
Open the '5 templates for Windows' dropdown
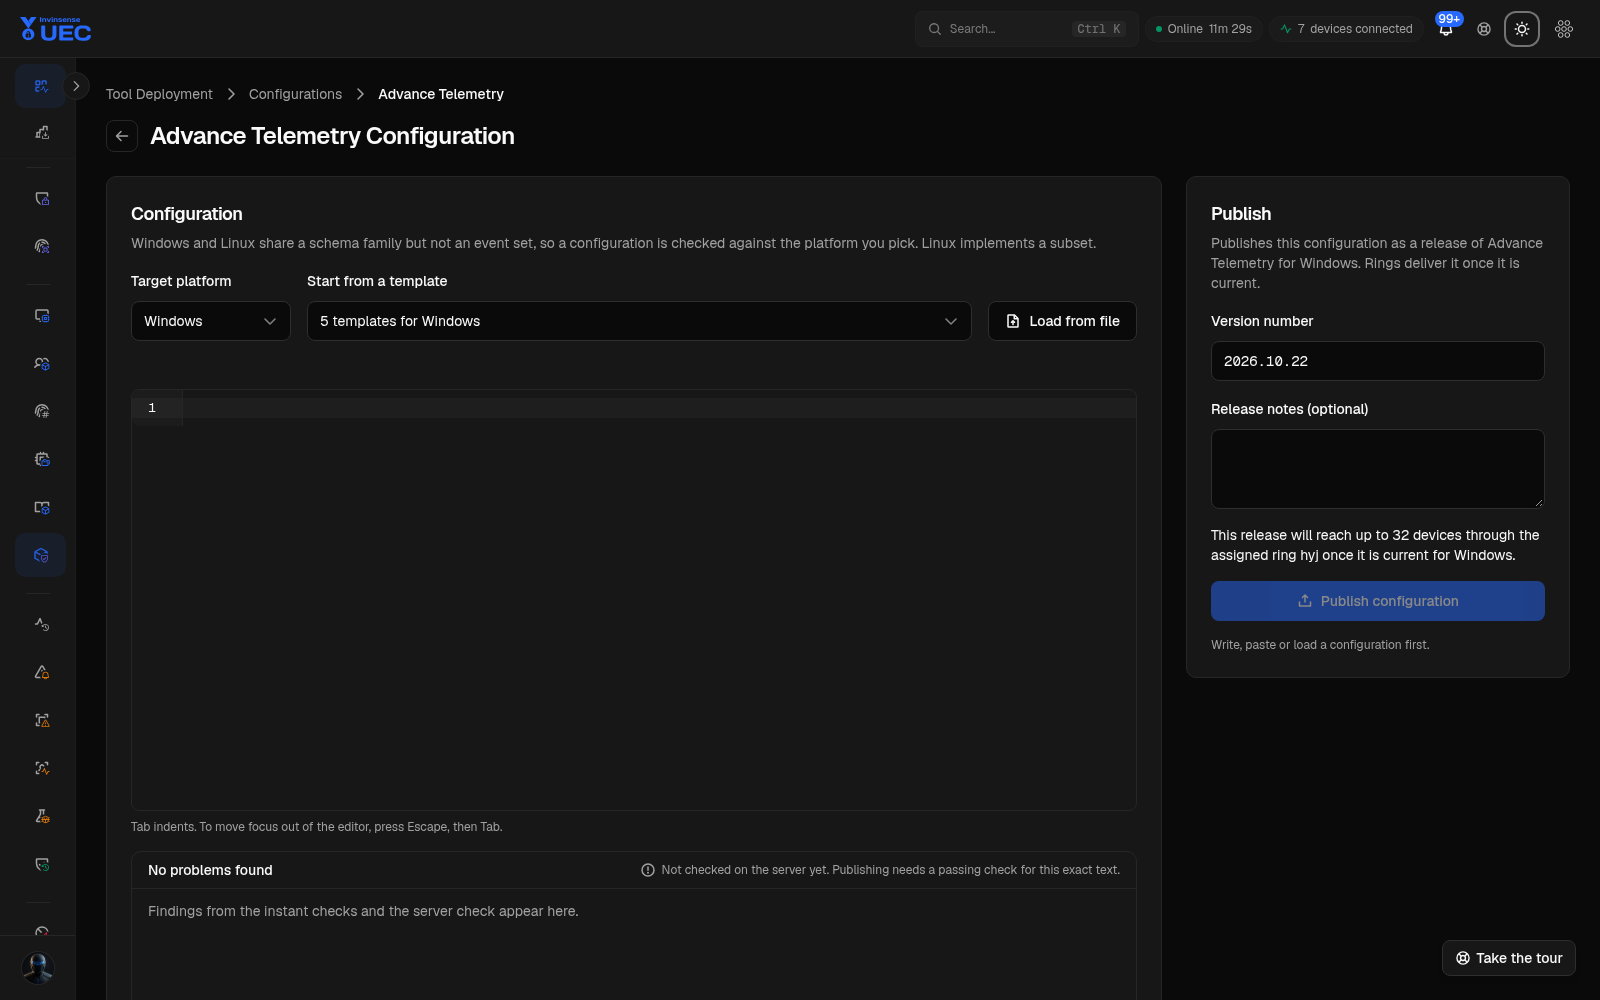point(639,321)
